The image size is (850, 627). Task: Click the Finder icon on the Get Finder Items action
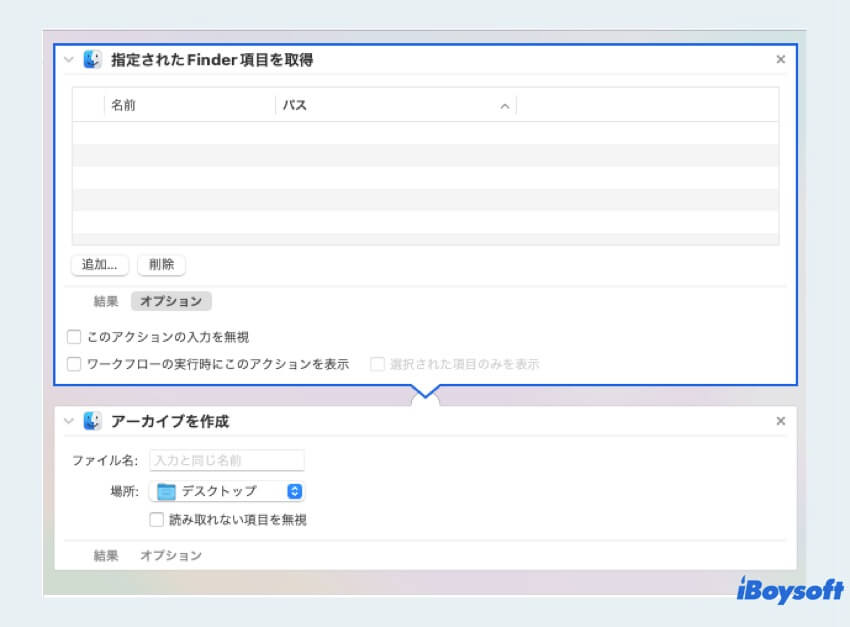91,59
